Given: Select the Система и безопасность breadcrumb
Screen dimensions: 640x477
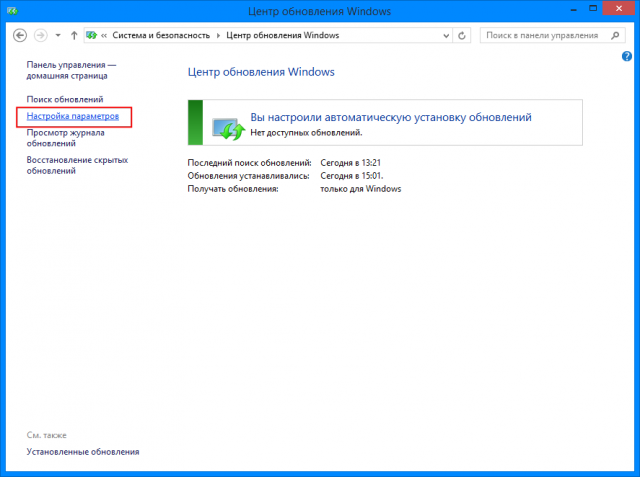Looking at the screenshot, I should click(x=161, y=35).
